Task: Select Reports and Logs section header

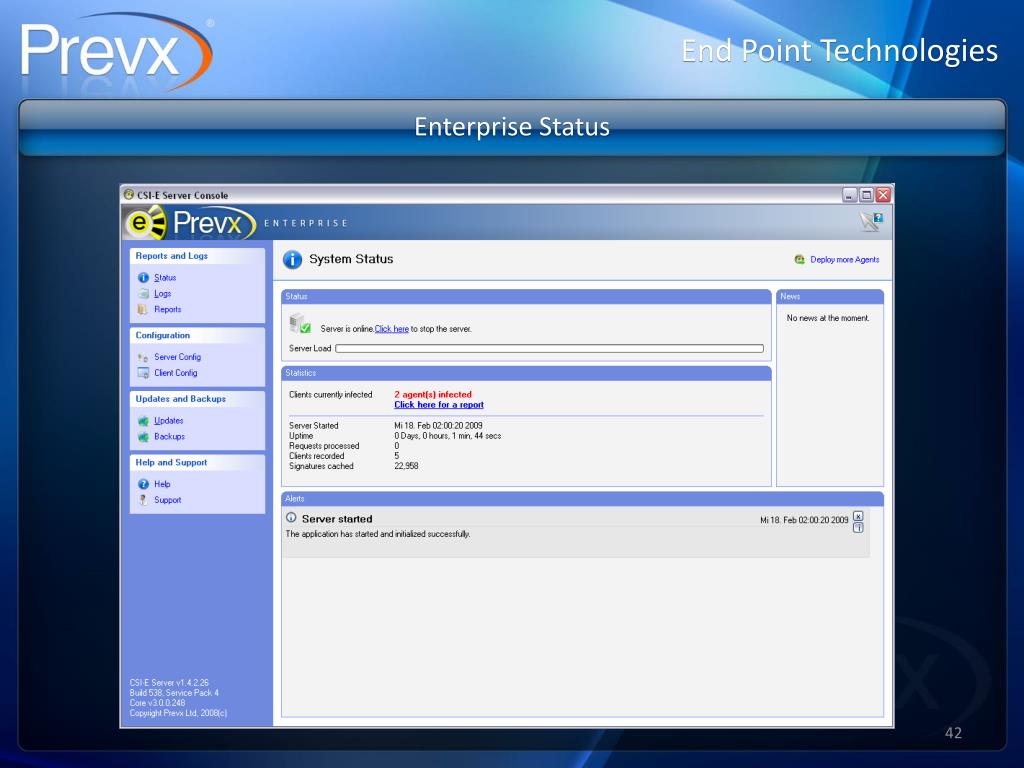Action: [172, 256]
